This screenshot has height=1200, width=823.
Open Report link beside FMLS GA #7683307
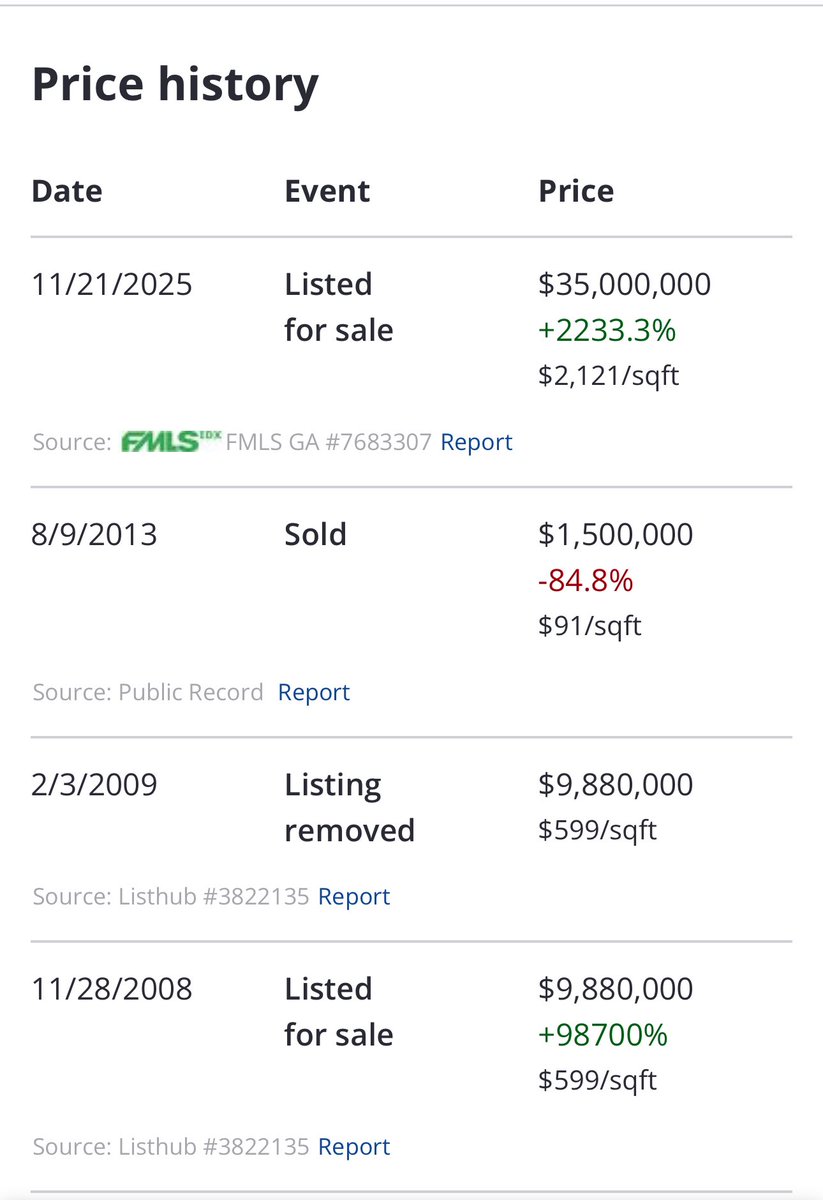point(476,442)
